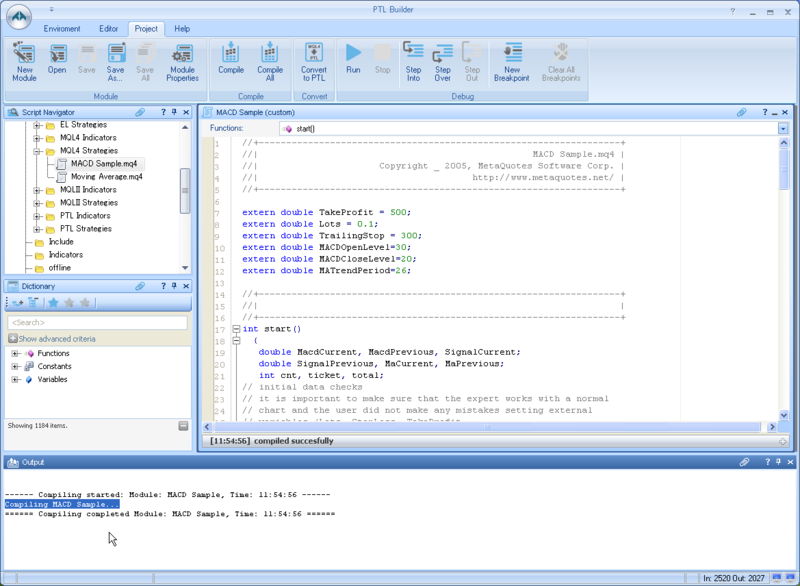Open the help icon in title bar

(x=733, y=11)
